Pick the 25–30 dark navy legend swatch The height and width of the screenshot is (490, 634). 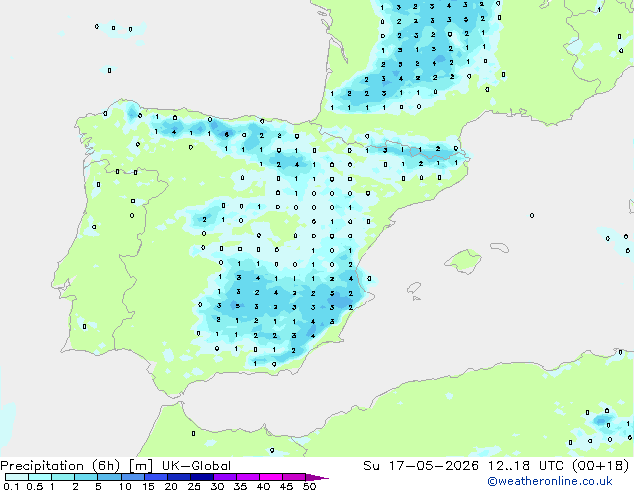click(x=202, y=477)
